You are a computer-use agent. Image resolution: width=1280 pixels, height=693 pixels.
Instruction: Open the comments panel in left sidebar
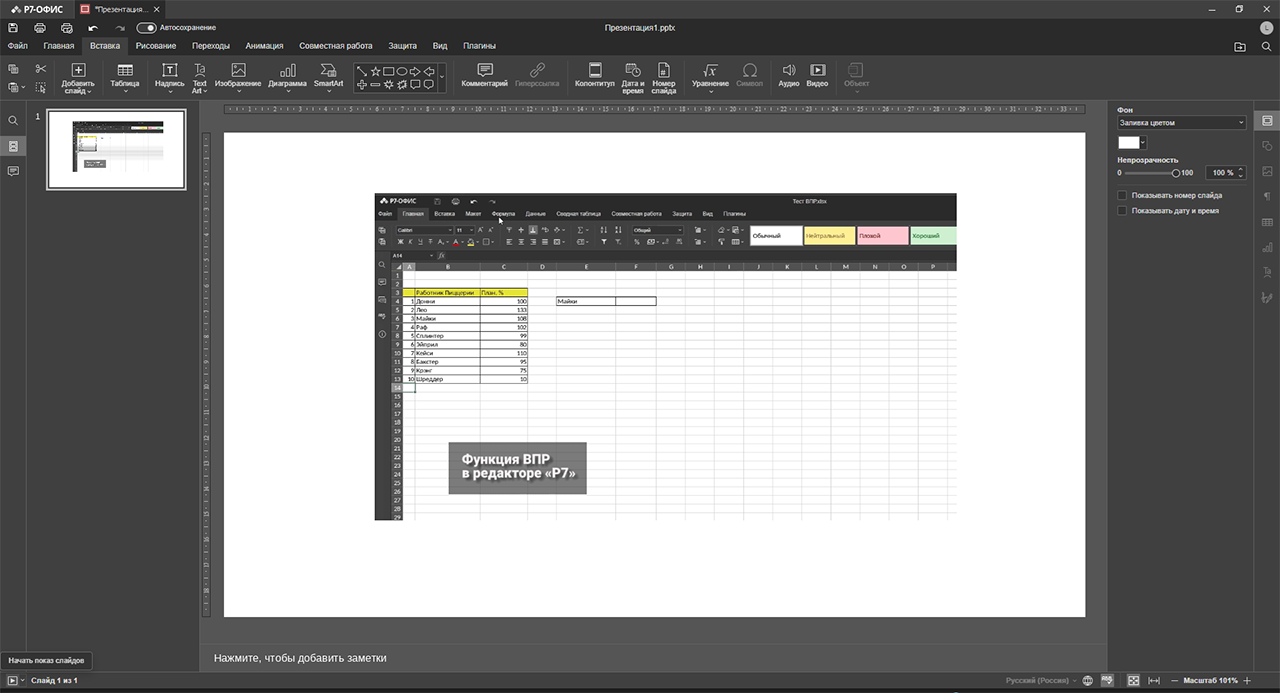13,171
